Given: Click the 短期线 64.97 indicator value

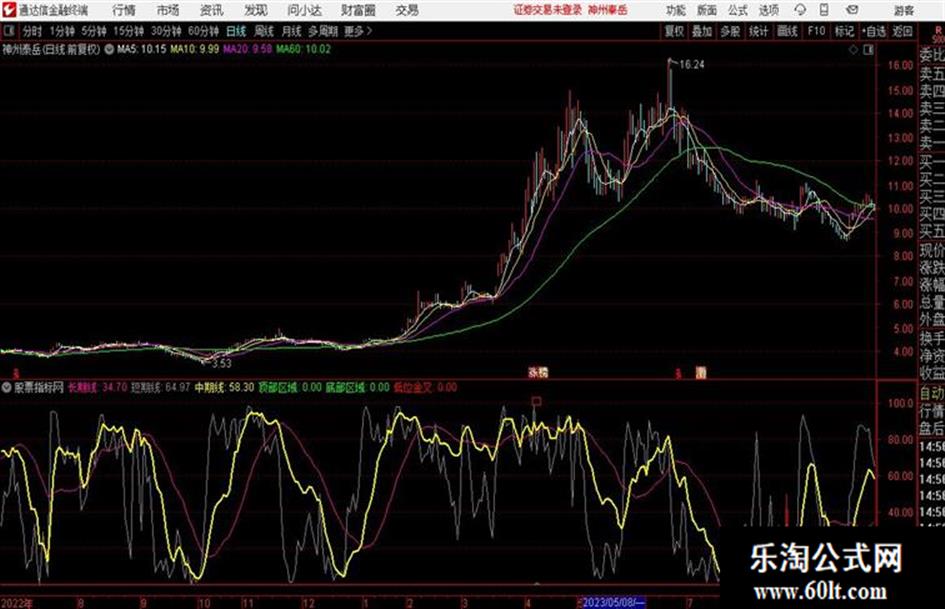Looking at the screenshot, I should (161, 388).
